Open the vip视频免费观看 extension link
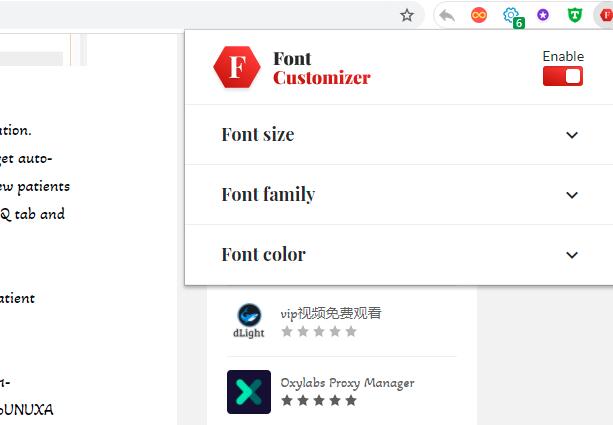 pyautogui.click(x=331, y=313)
